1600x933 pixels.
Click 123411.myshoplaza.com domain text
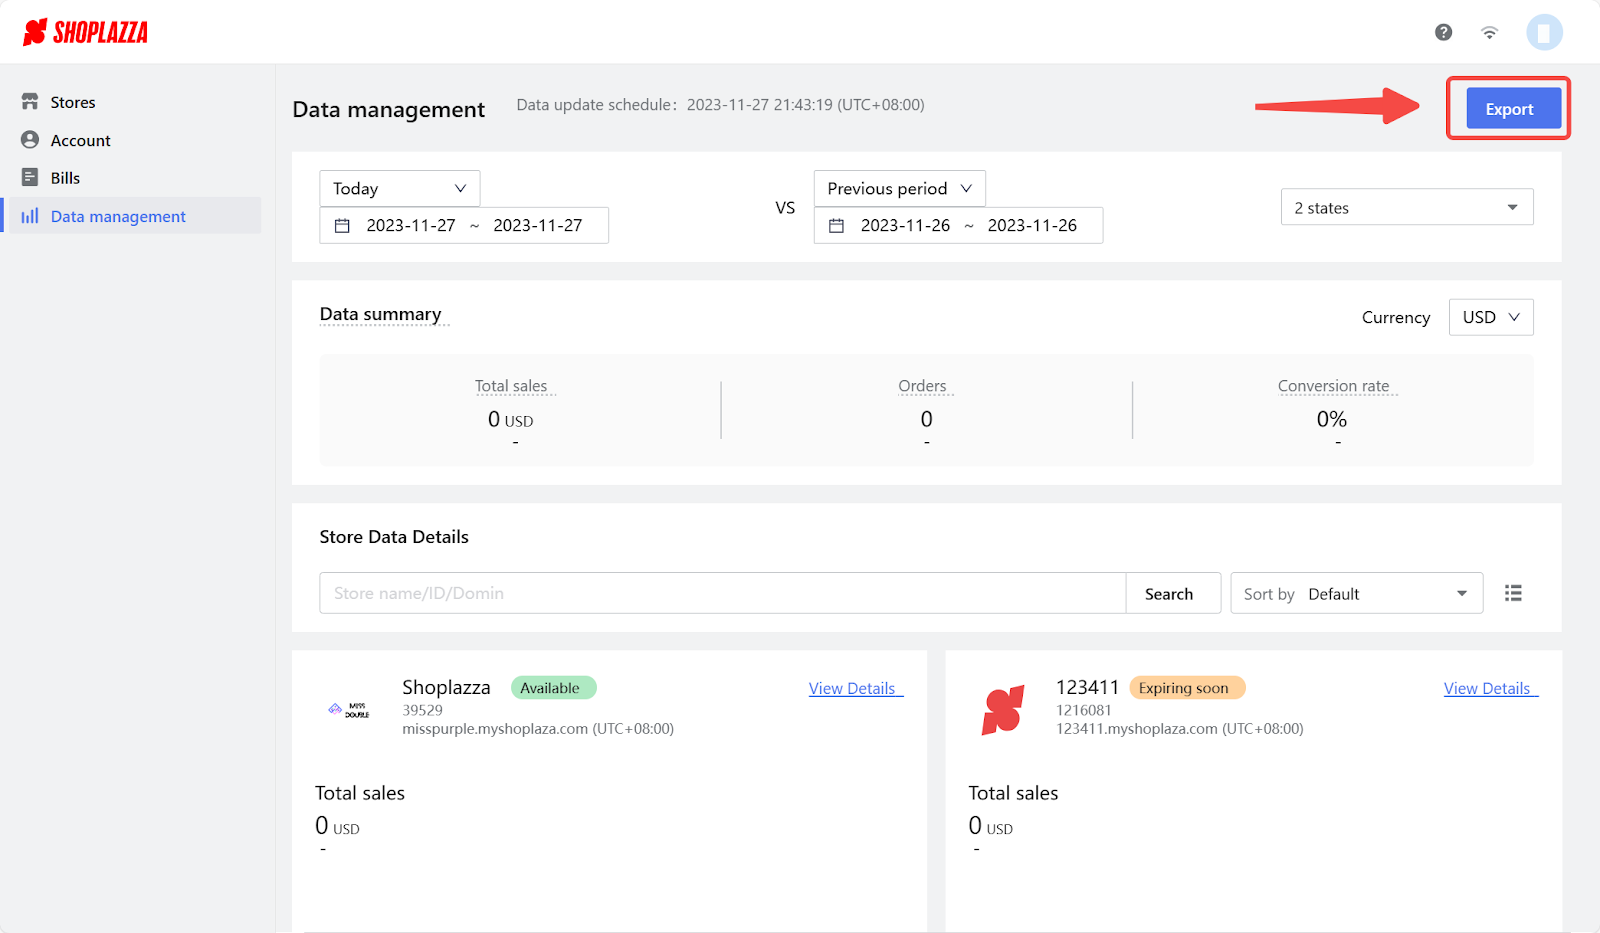[1137, 729]
